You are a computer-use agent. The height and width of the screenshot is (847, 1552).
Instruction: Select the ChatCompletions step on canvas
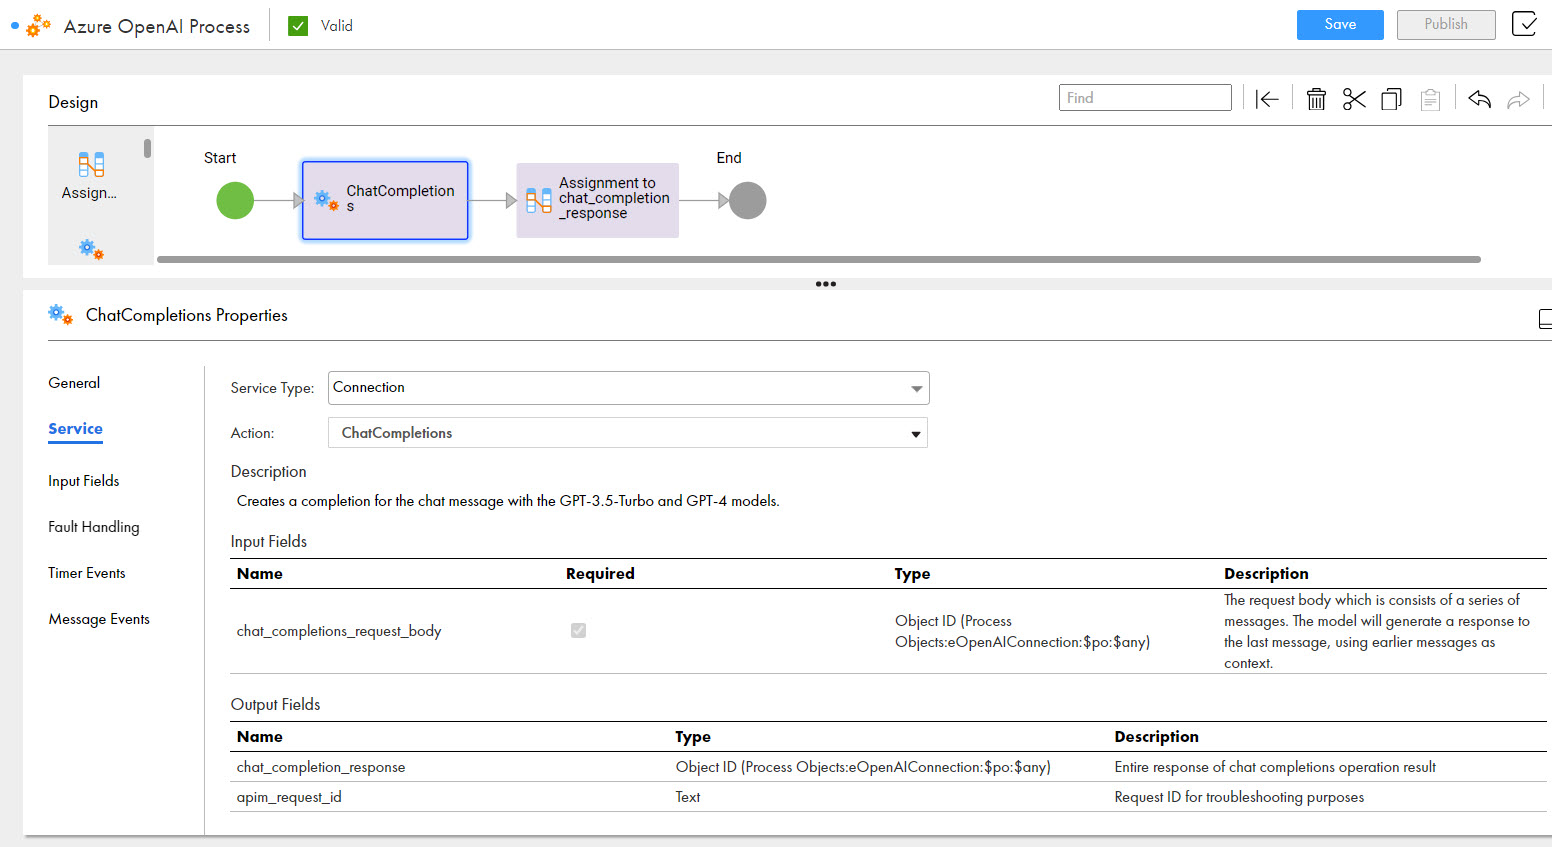click(385, 200)
